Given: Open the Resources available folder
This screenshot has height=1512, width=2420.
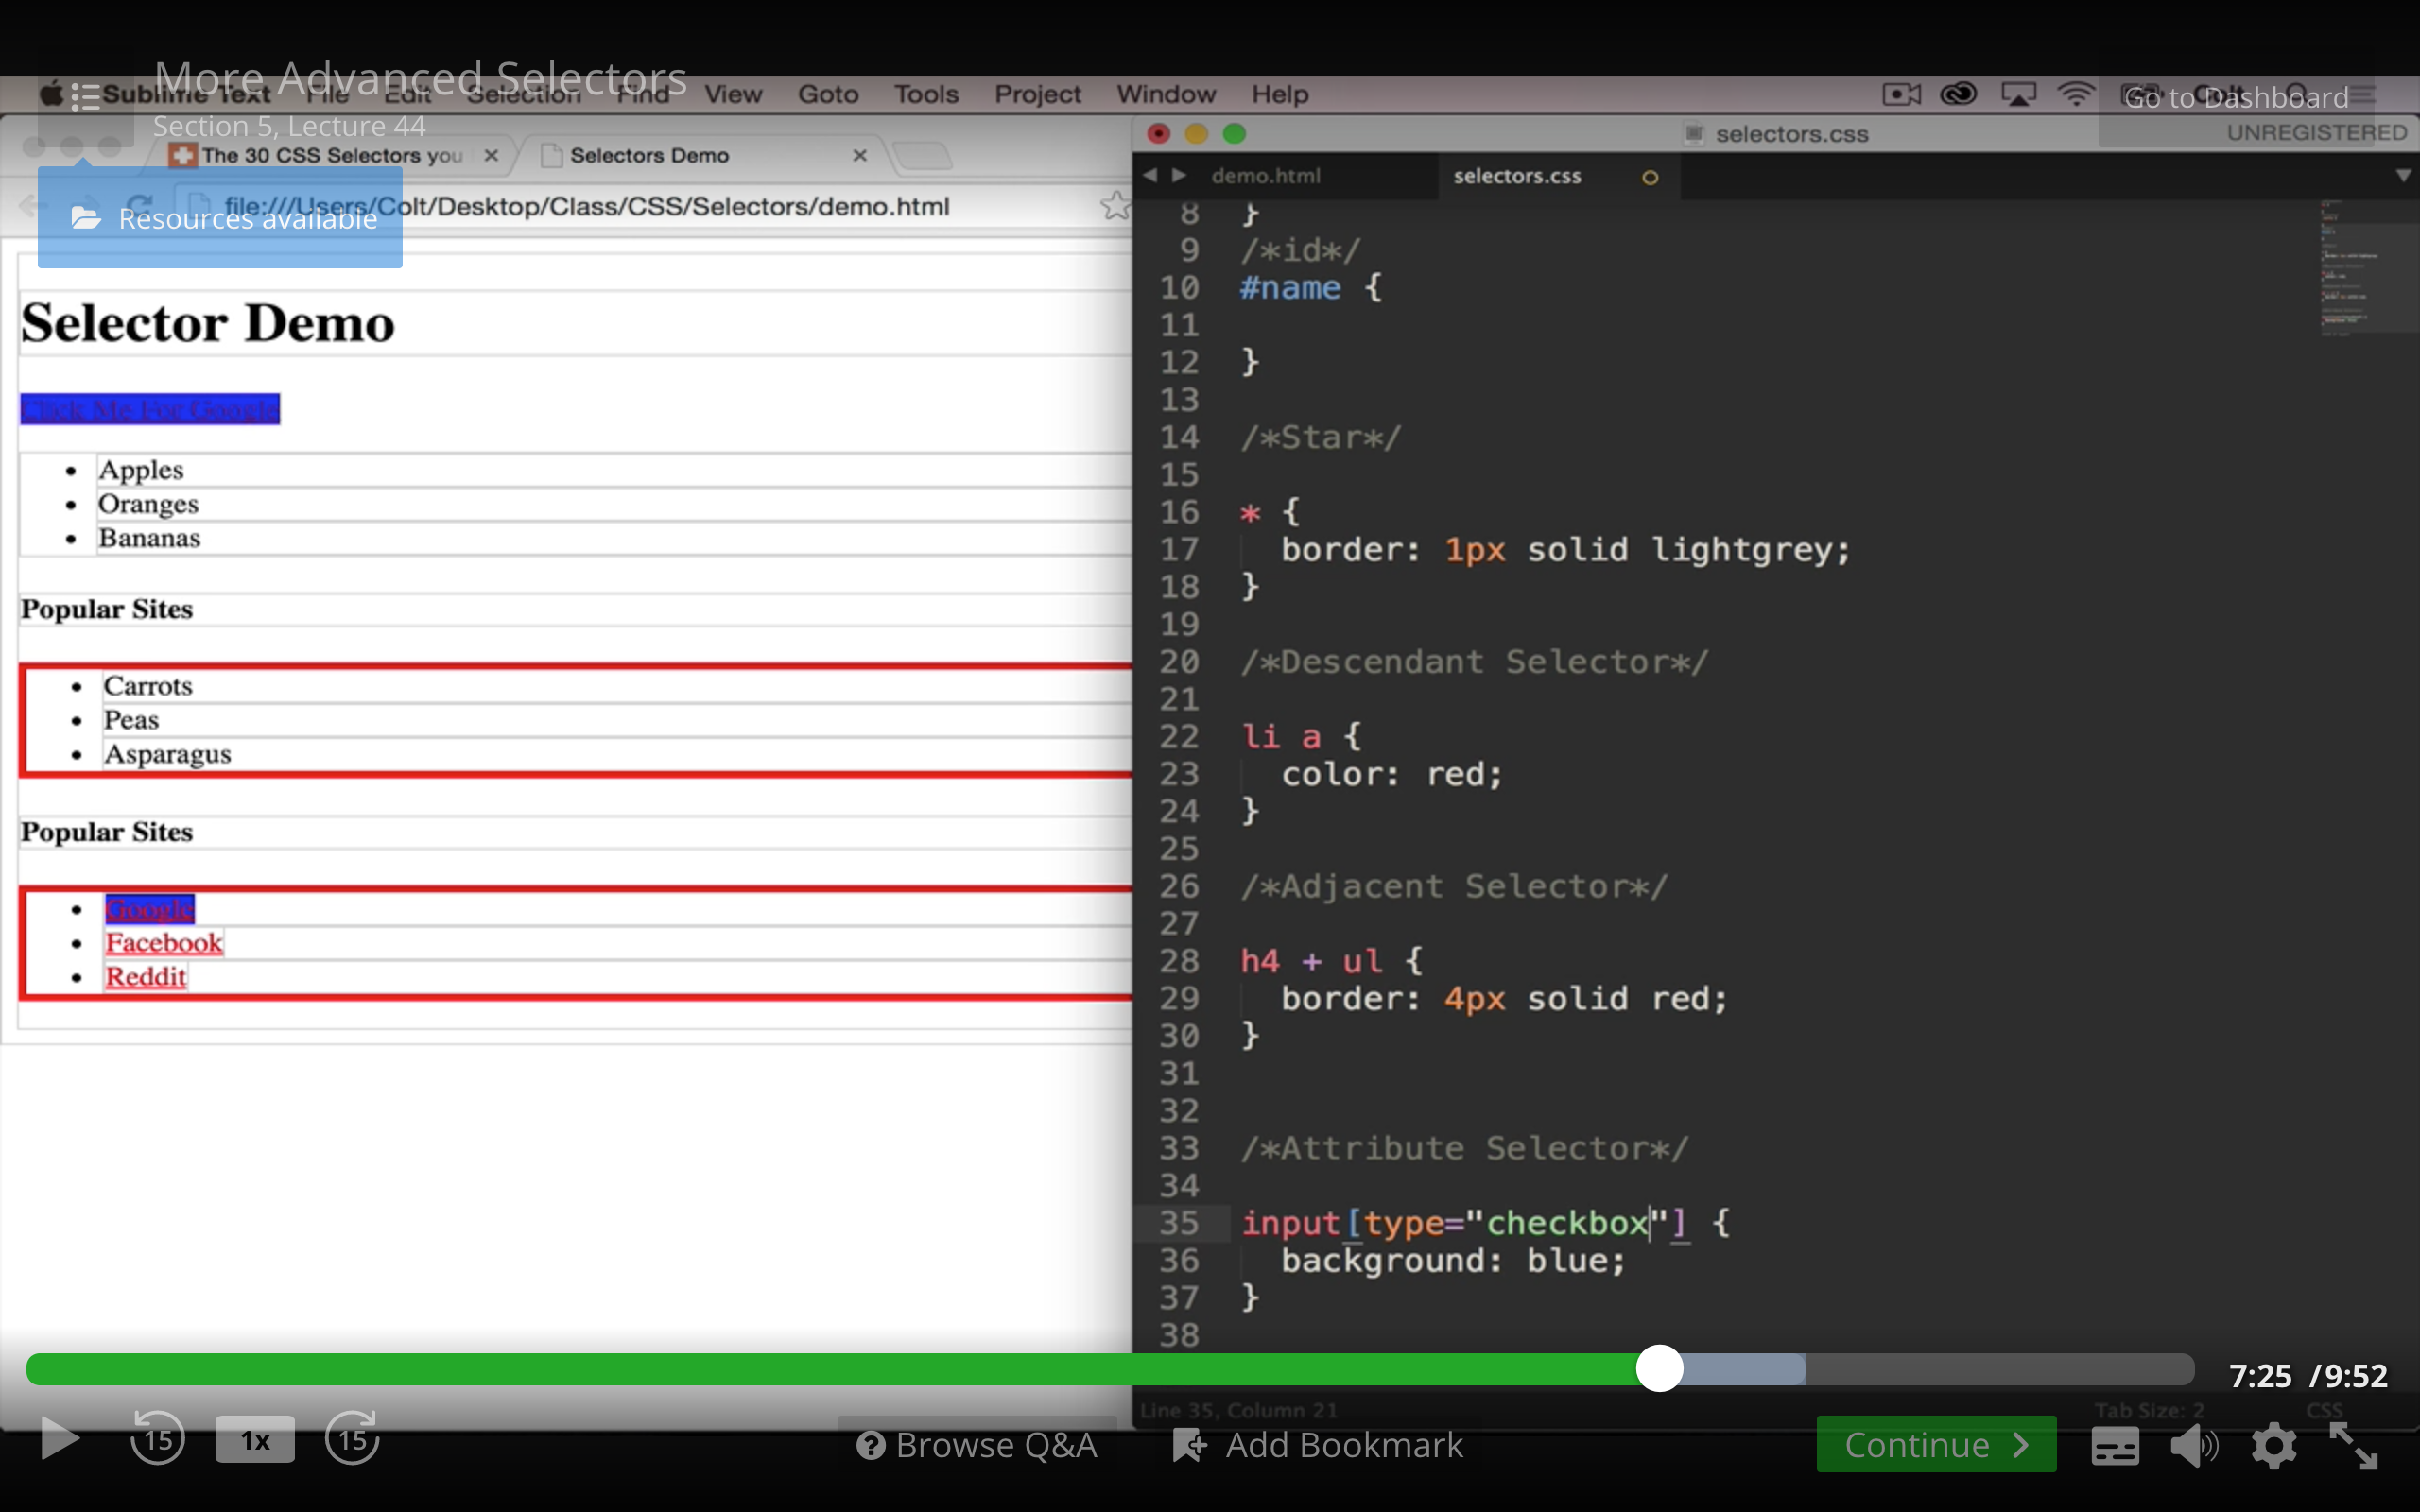Looking at the screenshot, I should click(x=220, y=218).
